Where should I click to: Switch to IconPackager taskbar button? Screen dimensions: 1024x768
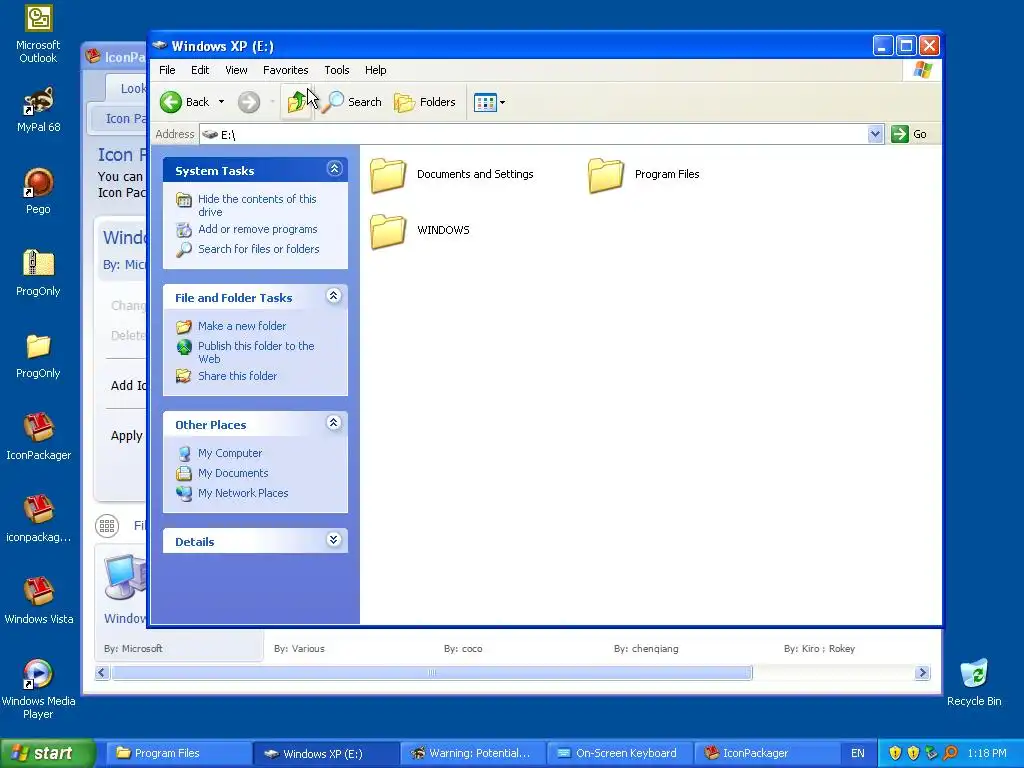point(766,753)
